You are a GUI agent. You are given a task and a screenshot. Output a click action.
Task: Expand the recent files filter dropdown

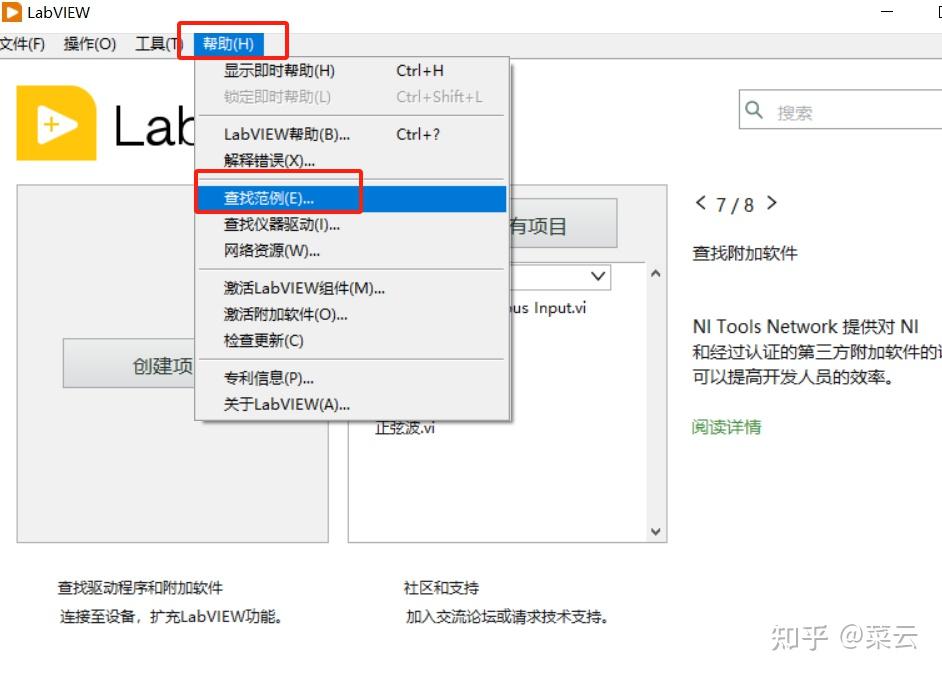click(597, 276)
